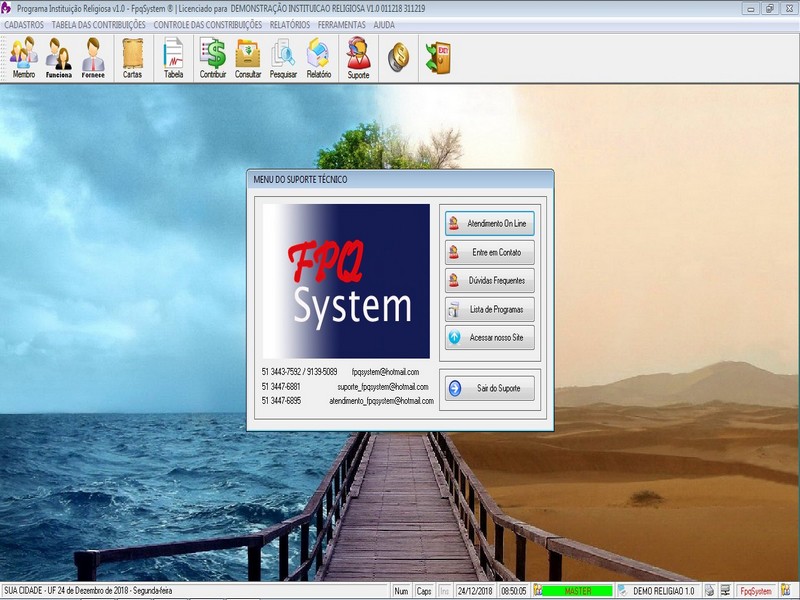Click the Entre em Contato button

pyautogui.click(x=490, y=252)
